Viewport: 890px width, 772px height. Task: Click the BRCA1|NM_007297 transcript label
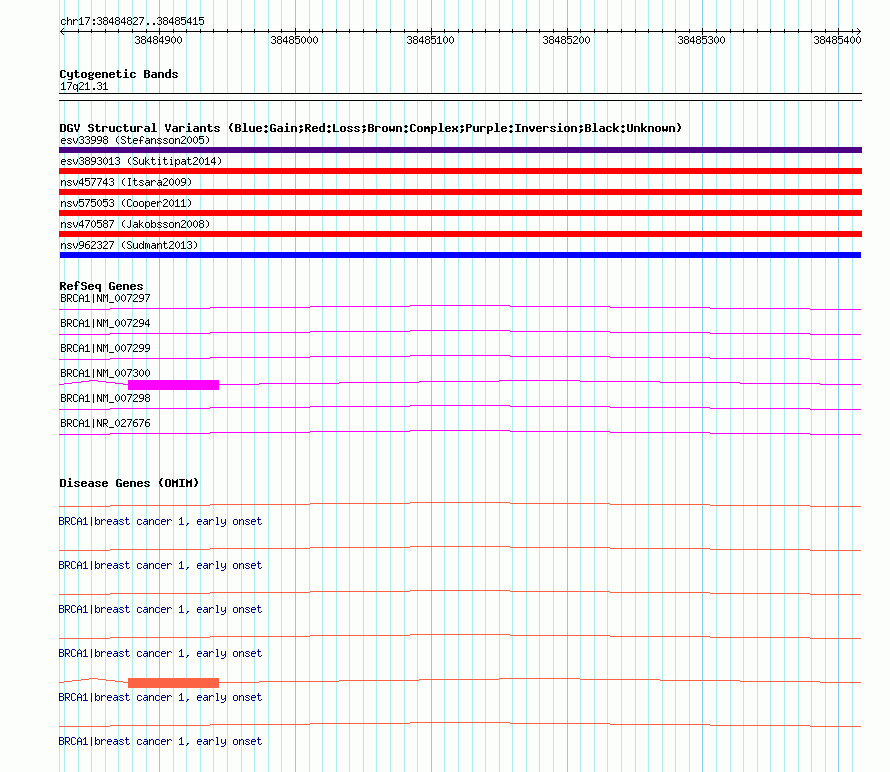(x=105, y=299)
